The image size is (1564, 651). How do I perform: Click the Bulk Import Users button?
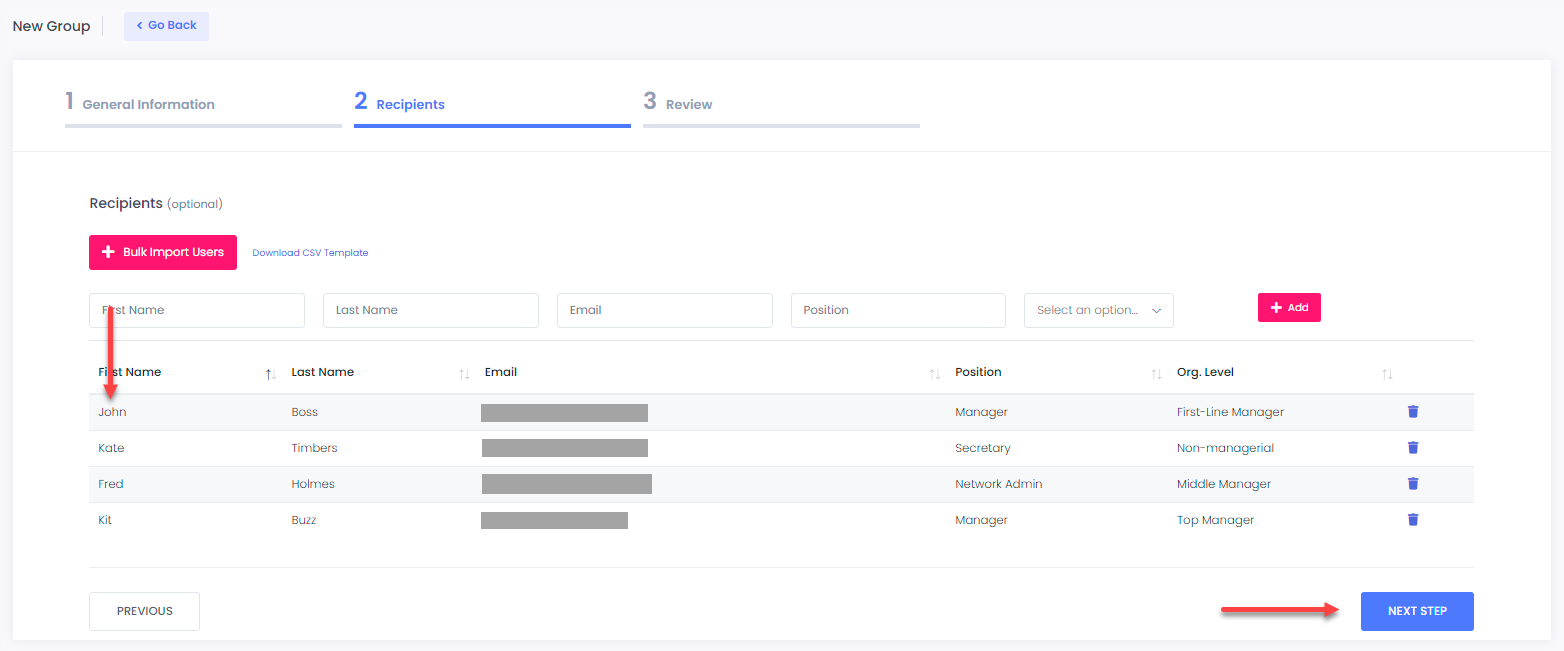pyautogui.click(x=163, y=253)
